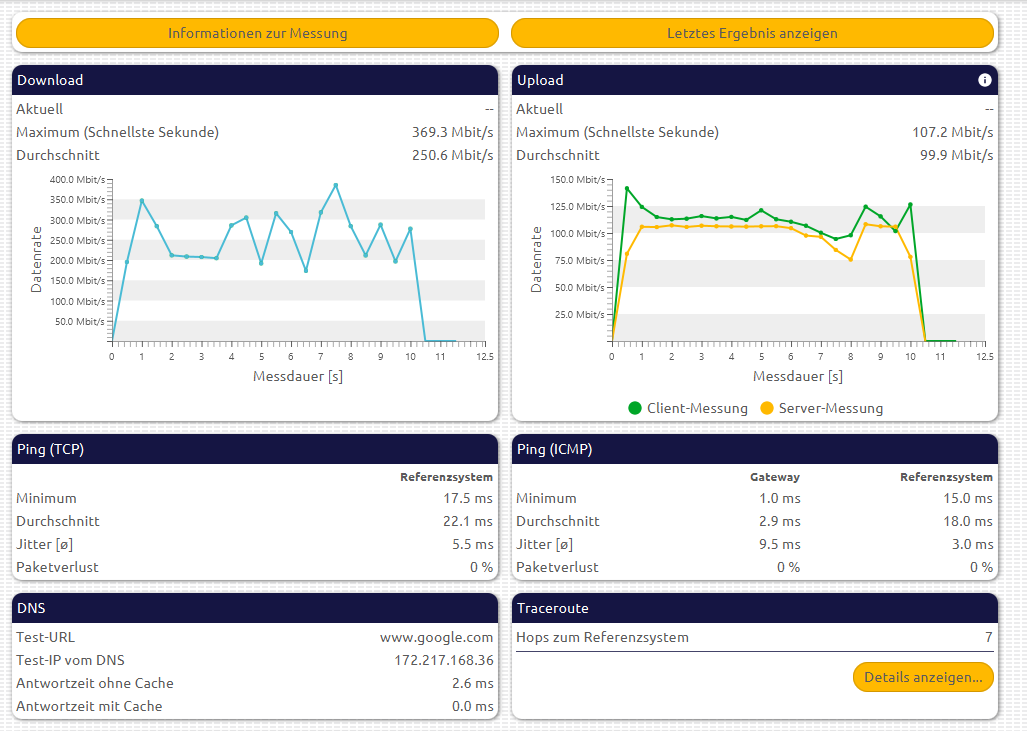The image size is (1027, 731).
Task: Select the Download panel header
Action: [254, 80]
